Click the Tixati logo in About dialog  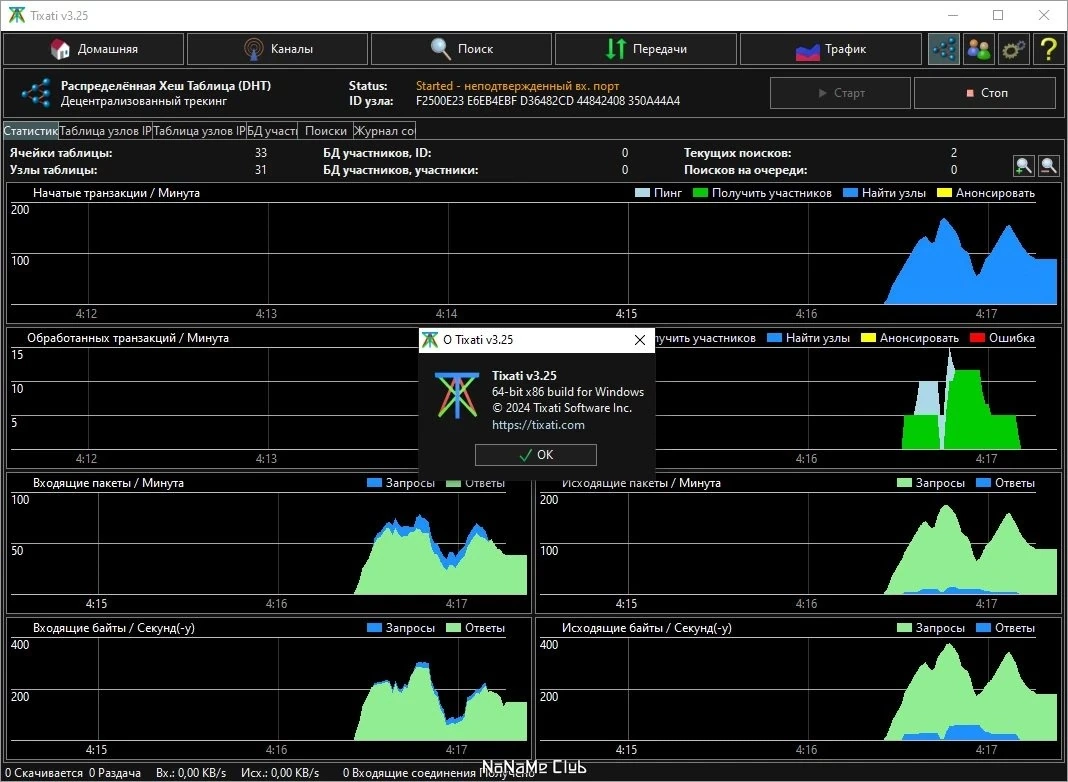457,395
